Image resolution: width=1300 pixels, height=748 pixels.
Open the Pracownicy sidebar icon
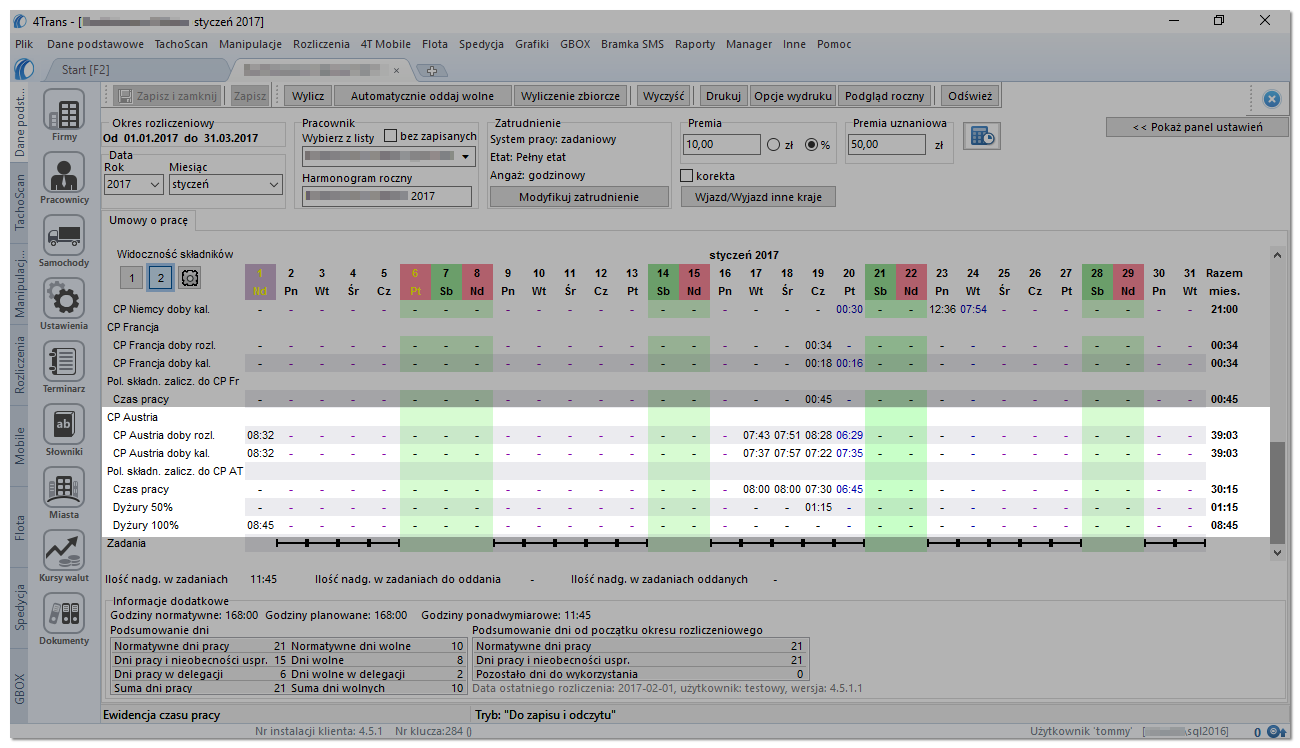[x=64, y=178]
